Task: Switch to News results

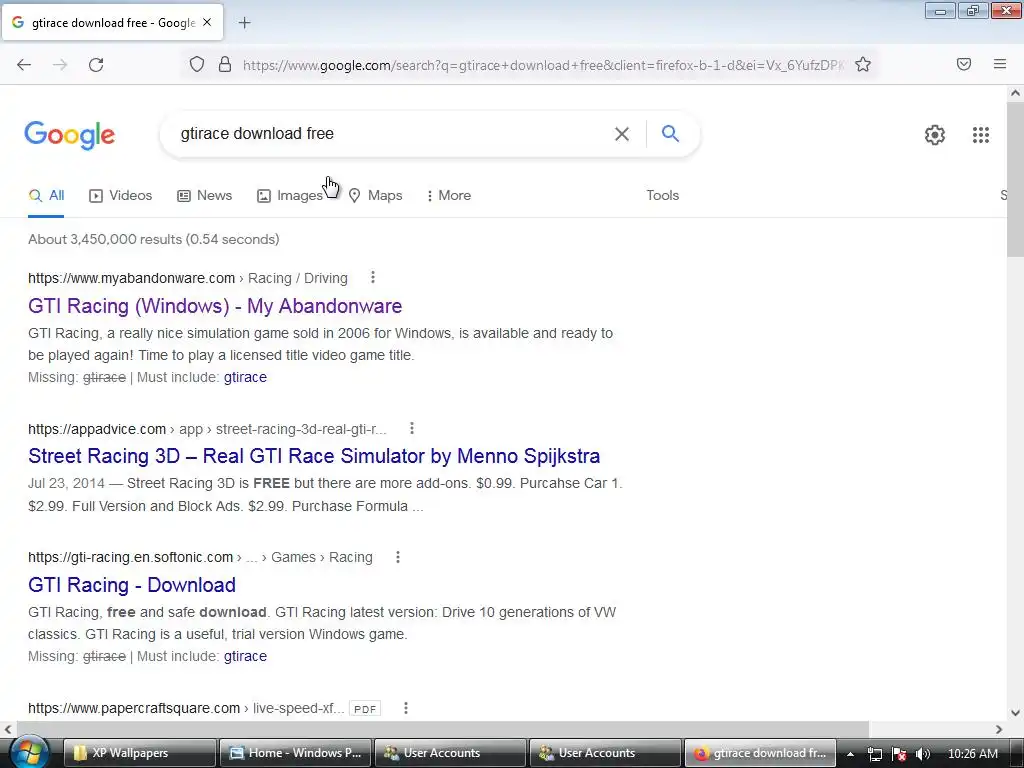Action: pyautogui.click(x=204, y=195)
